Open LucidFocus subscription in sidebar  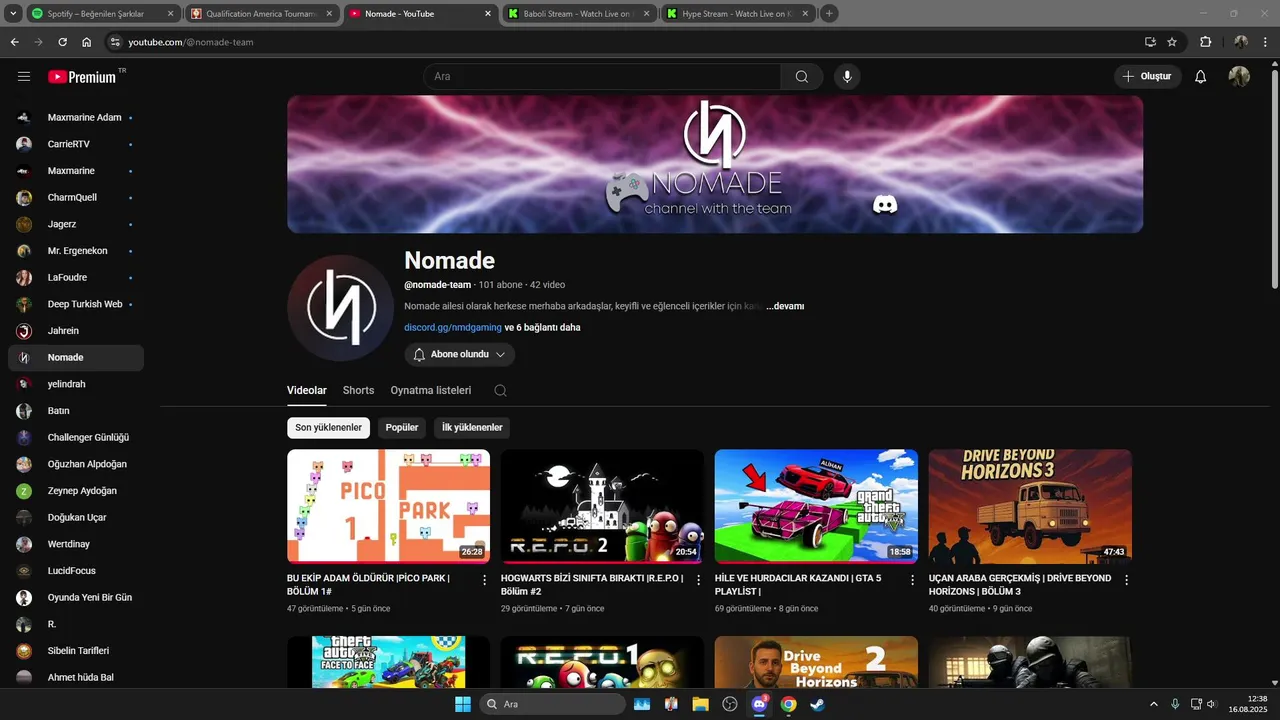click(76, 571)
